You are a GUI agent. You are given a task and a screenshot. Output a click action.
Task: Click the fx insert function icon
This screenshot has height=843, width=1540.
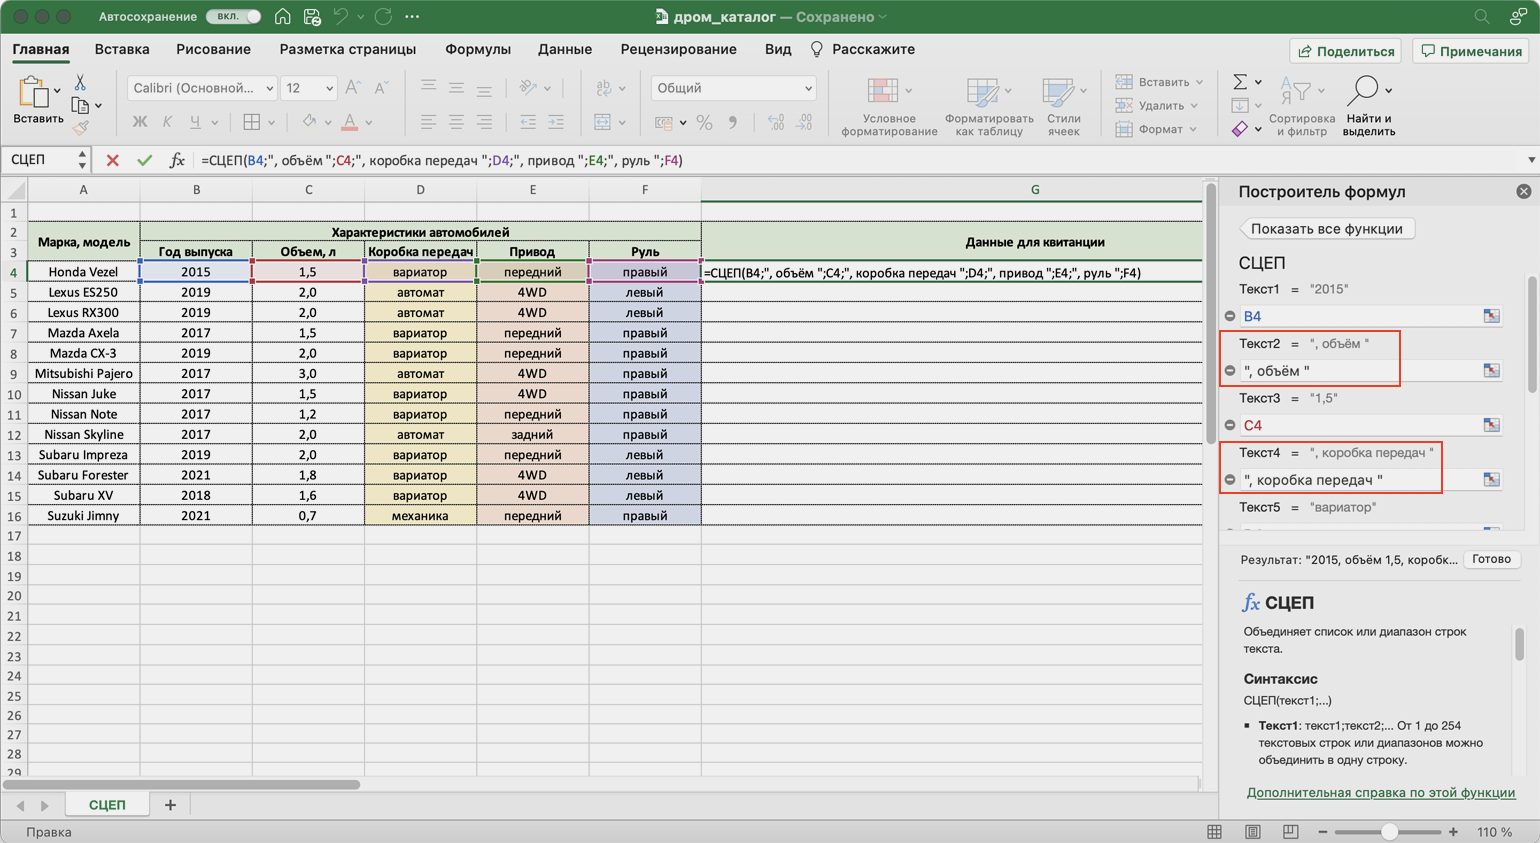(x=177, y=160)
